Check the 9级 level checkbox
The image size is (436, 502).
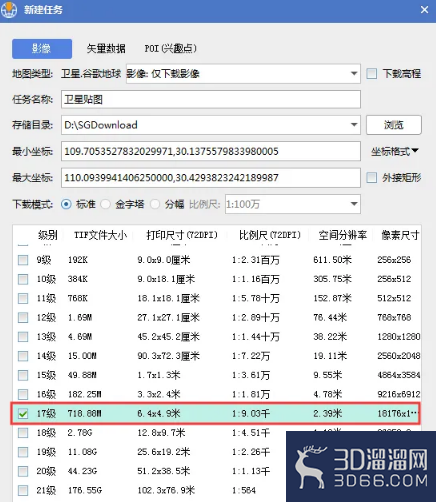[23, 260]
